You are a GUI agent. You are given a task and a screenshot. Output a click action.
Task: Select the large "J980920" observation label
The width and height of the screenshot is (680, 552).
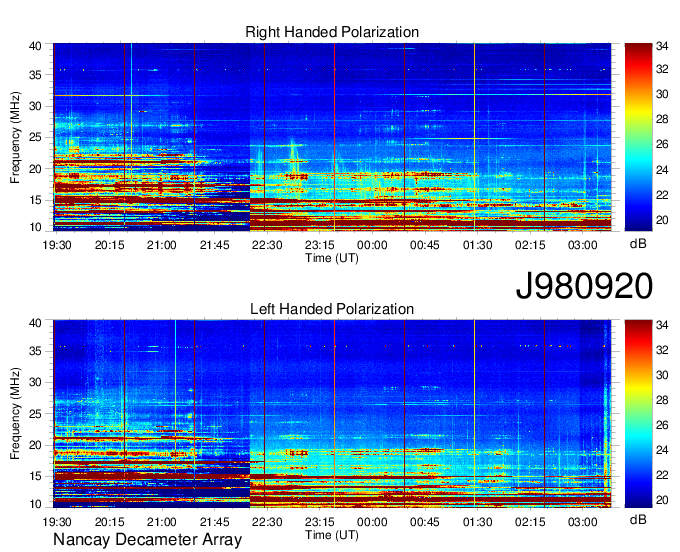[584, 286]
